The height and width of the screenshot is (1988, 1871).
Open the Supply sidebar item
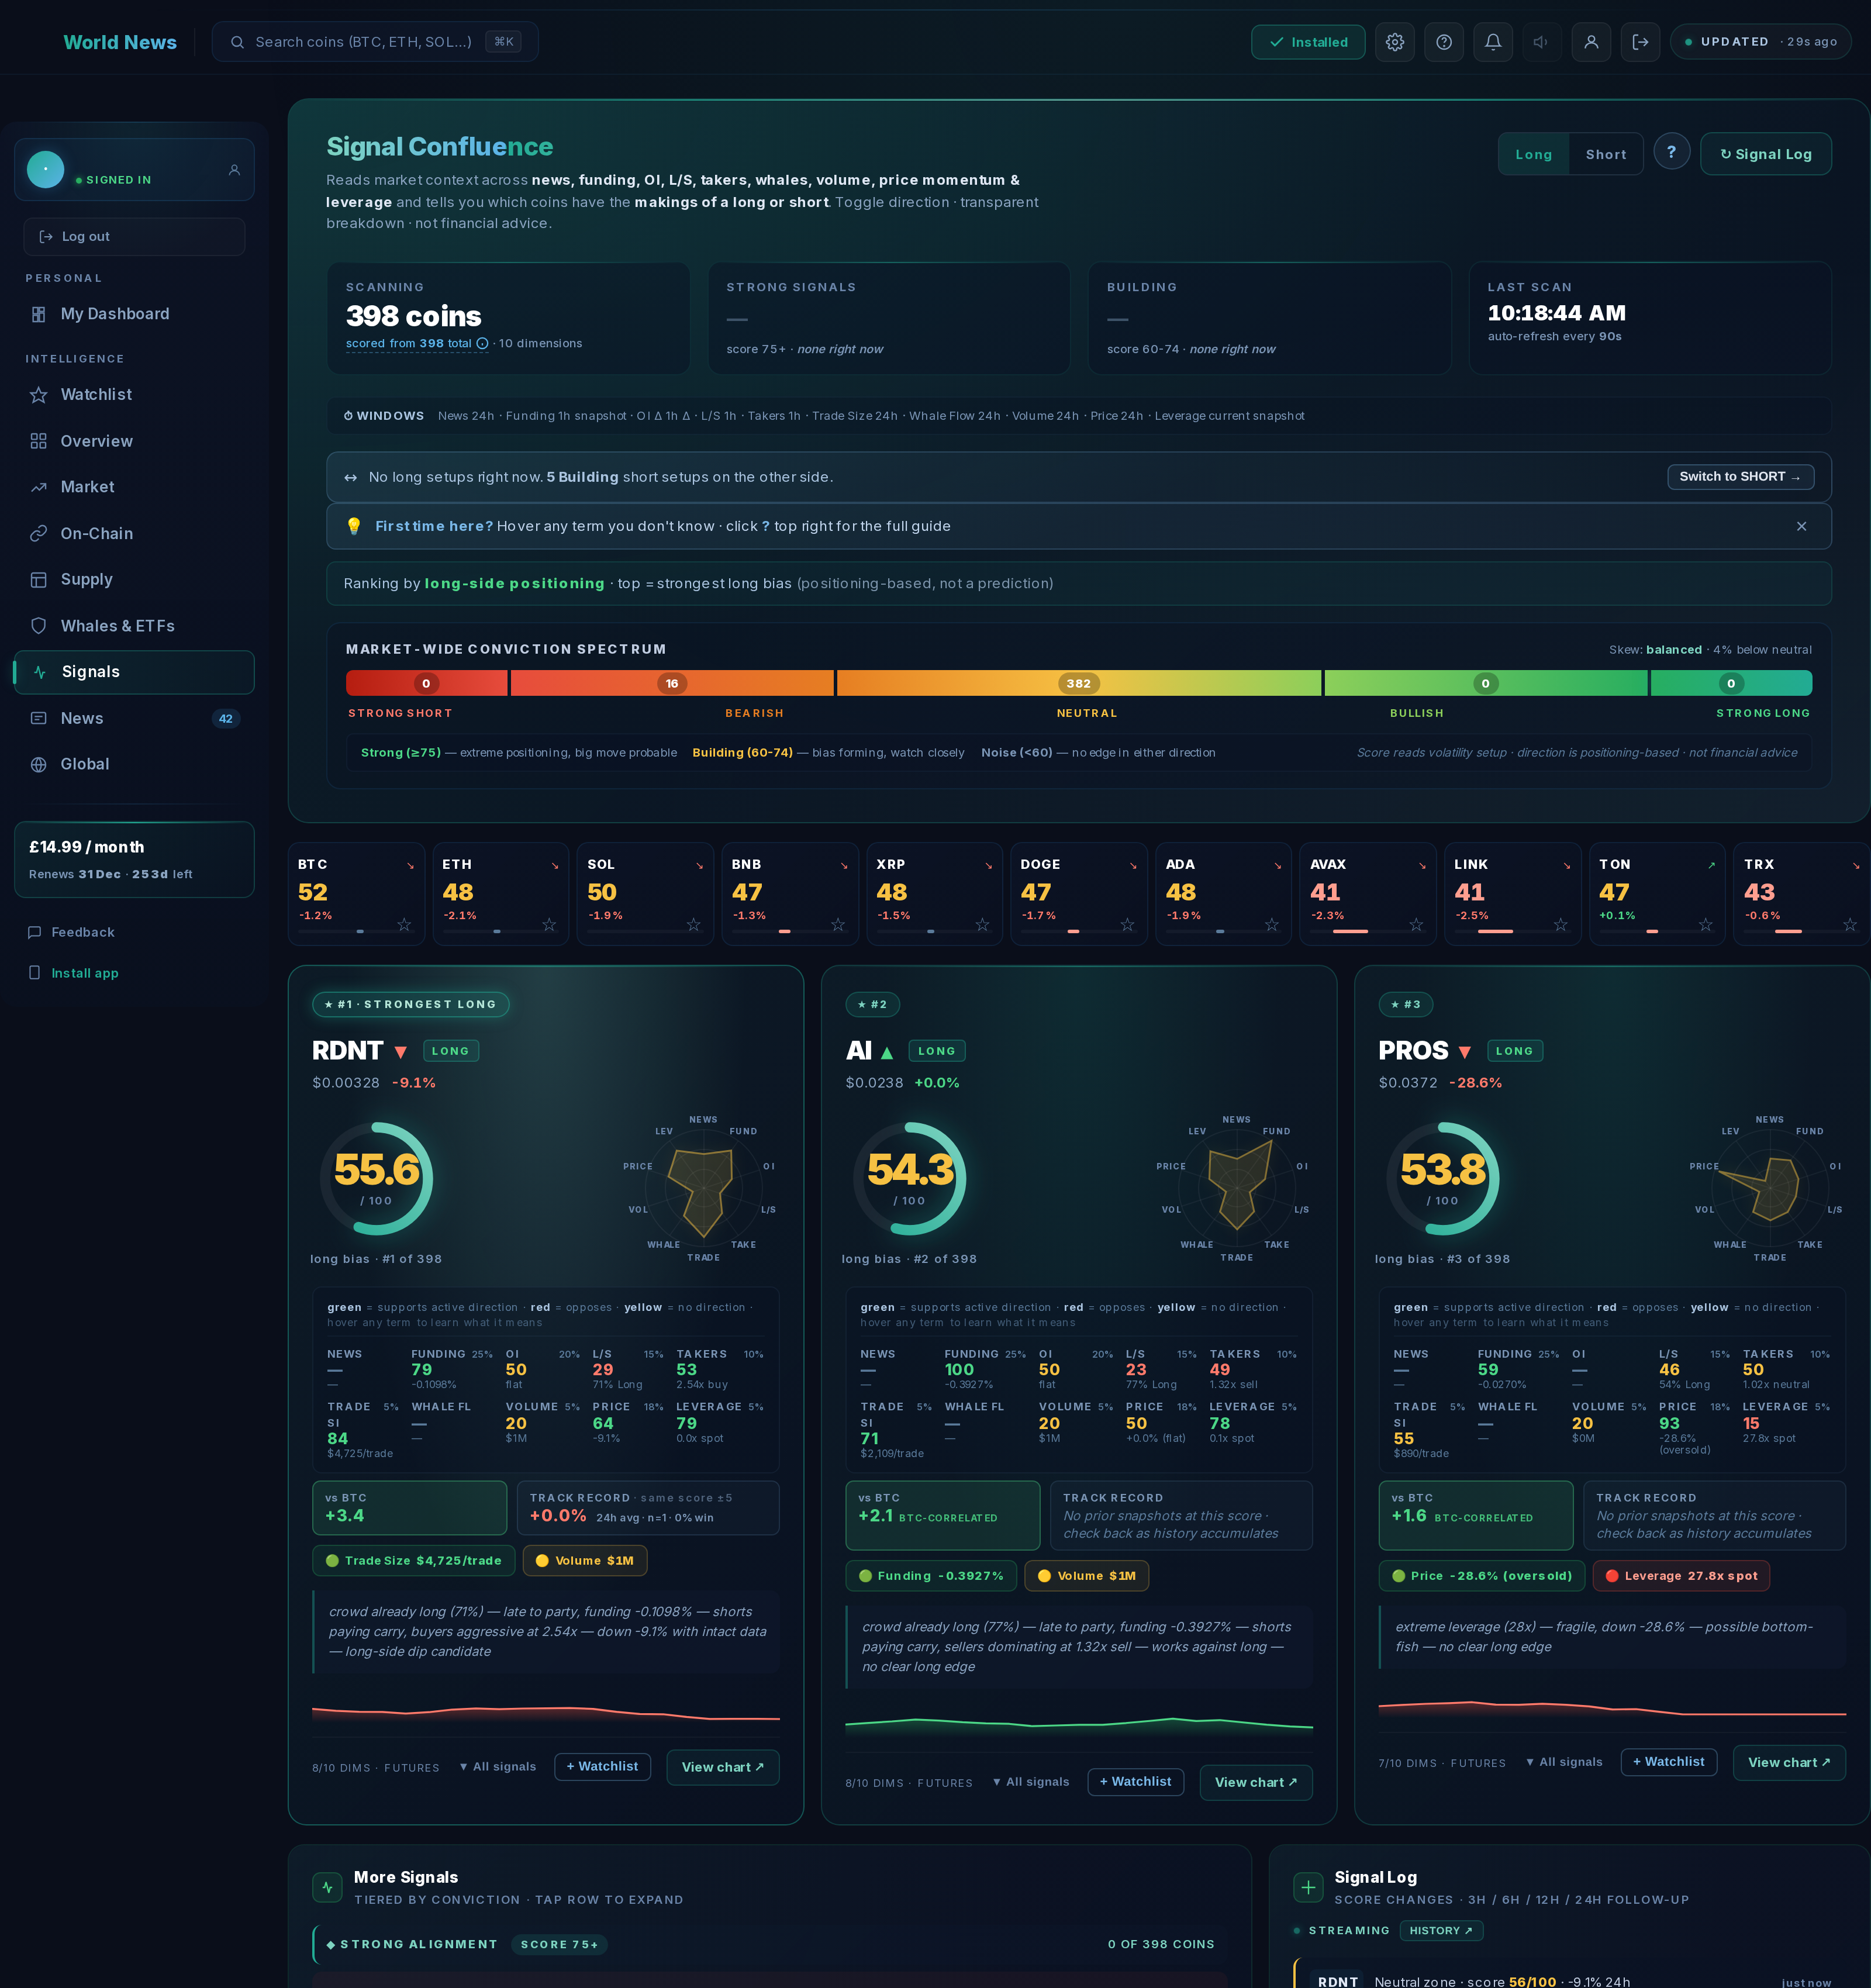pos(134,580)
